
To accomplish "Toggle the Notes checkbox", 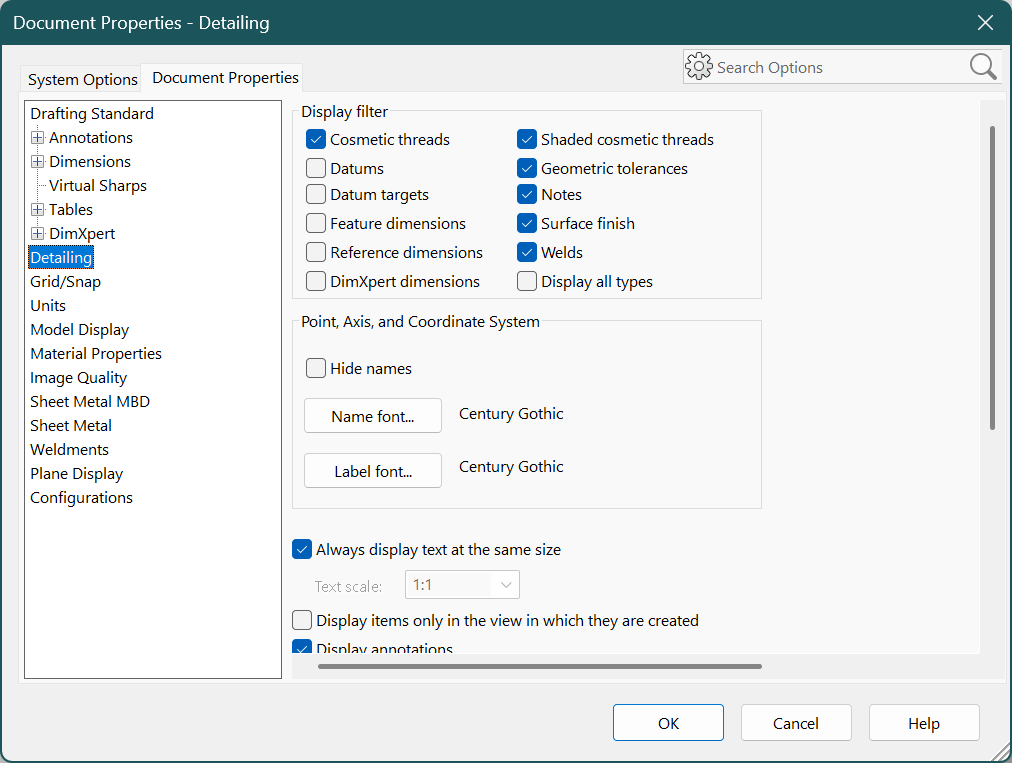I will click(527, 194).
